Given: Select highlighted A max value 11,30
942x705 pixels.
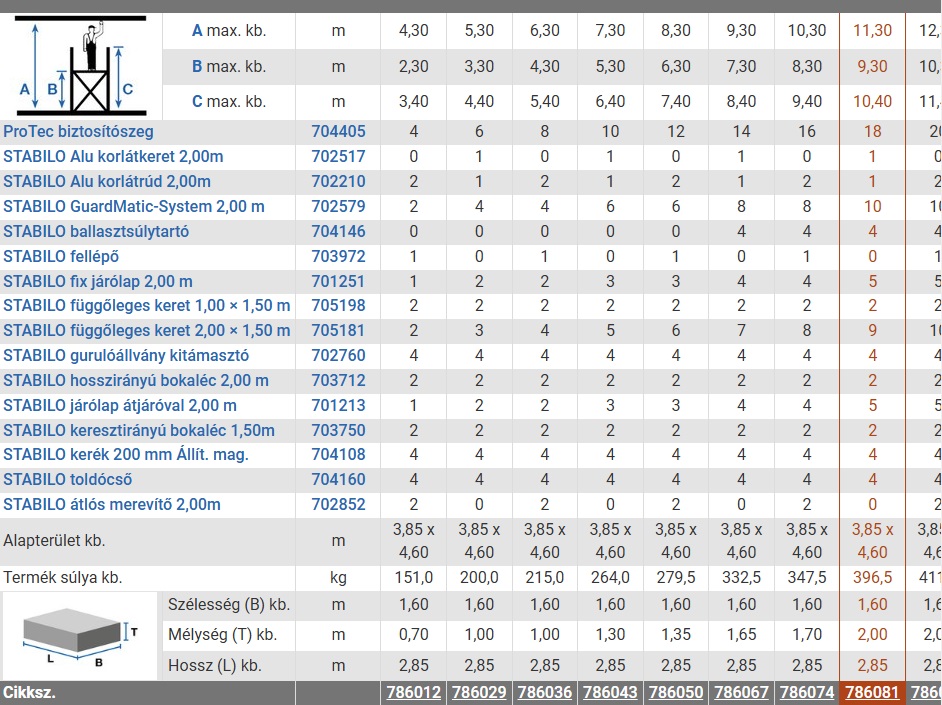Looking at the screenshot, I should click(x=872, y=31).
